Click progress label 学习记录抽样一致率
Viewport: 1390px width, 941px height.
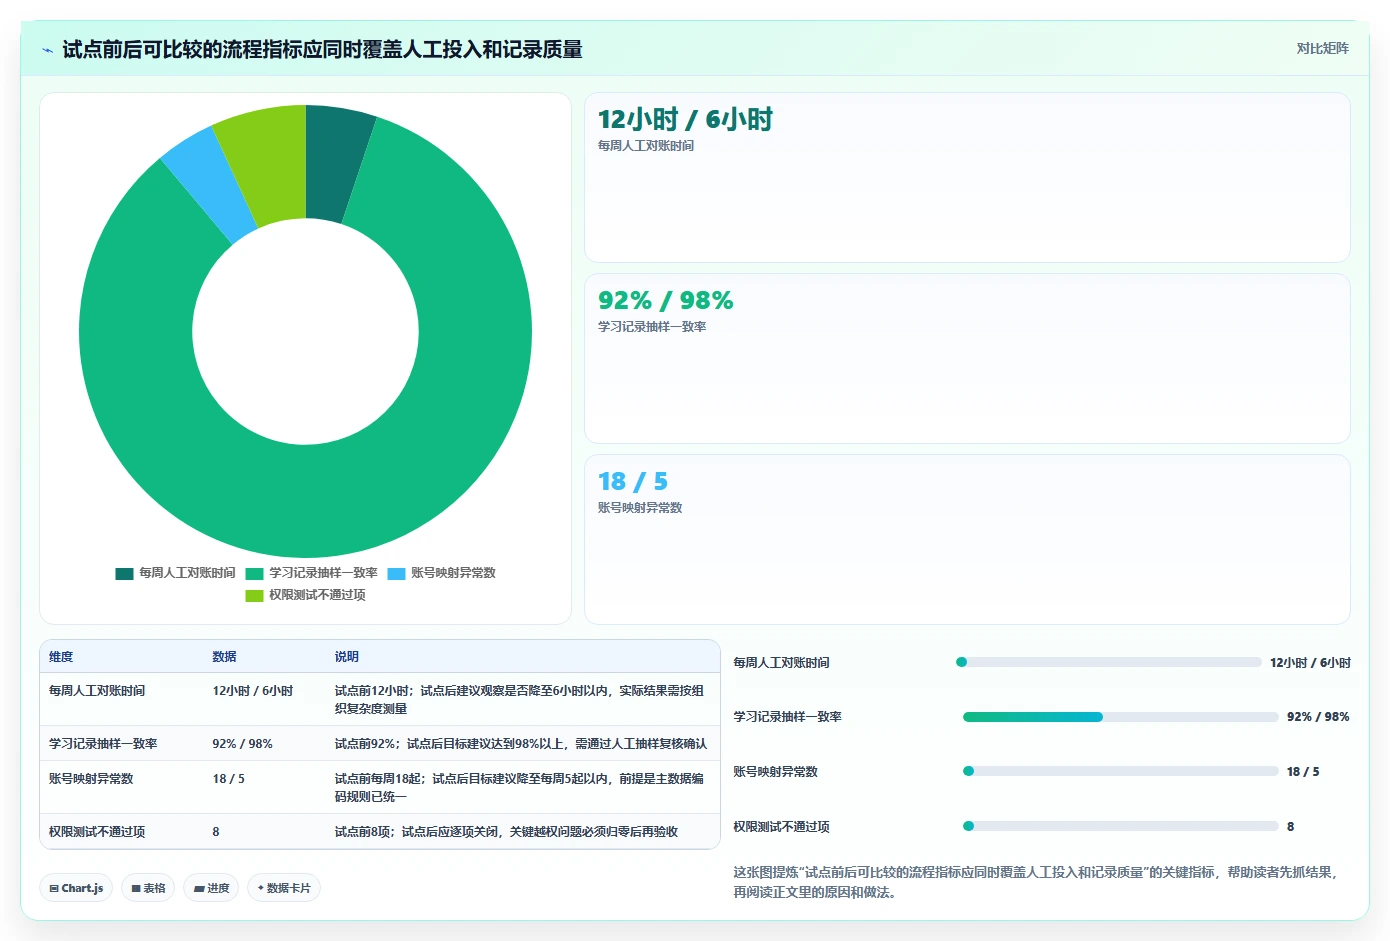click(x=787, y=717)
